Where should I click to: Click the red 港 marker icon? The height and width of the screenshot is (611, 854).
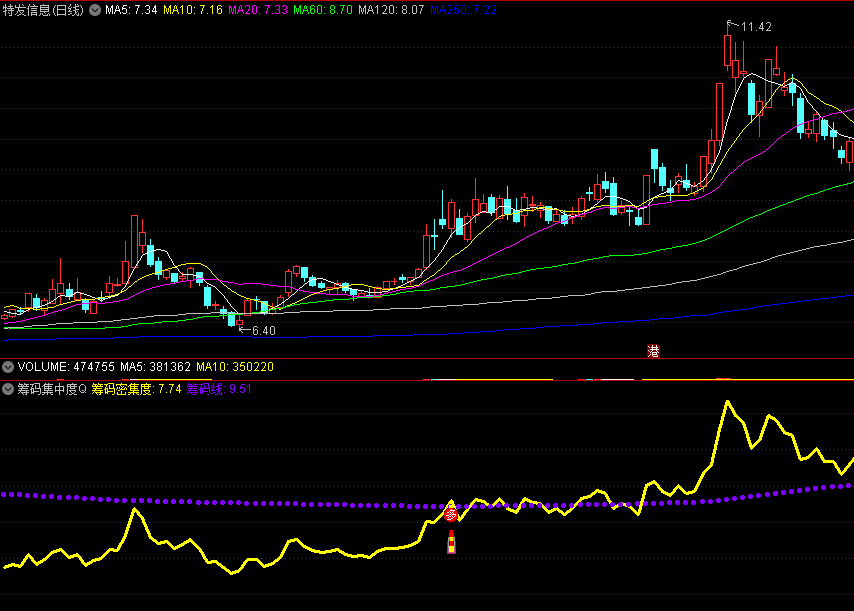pos(653,351)
